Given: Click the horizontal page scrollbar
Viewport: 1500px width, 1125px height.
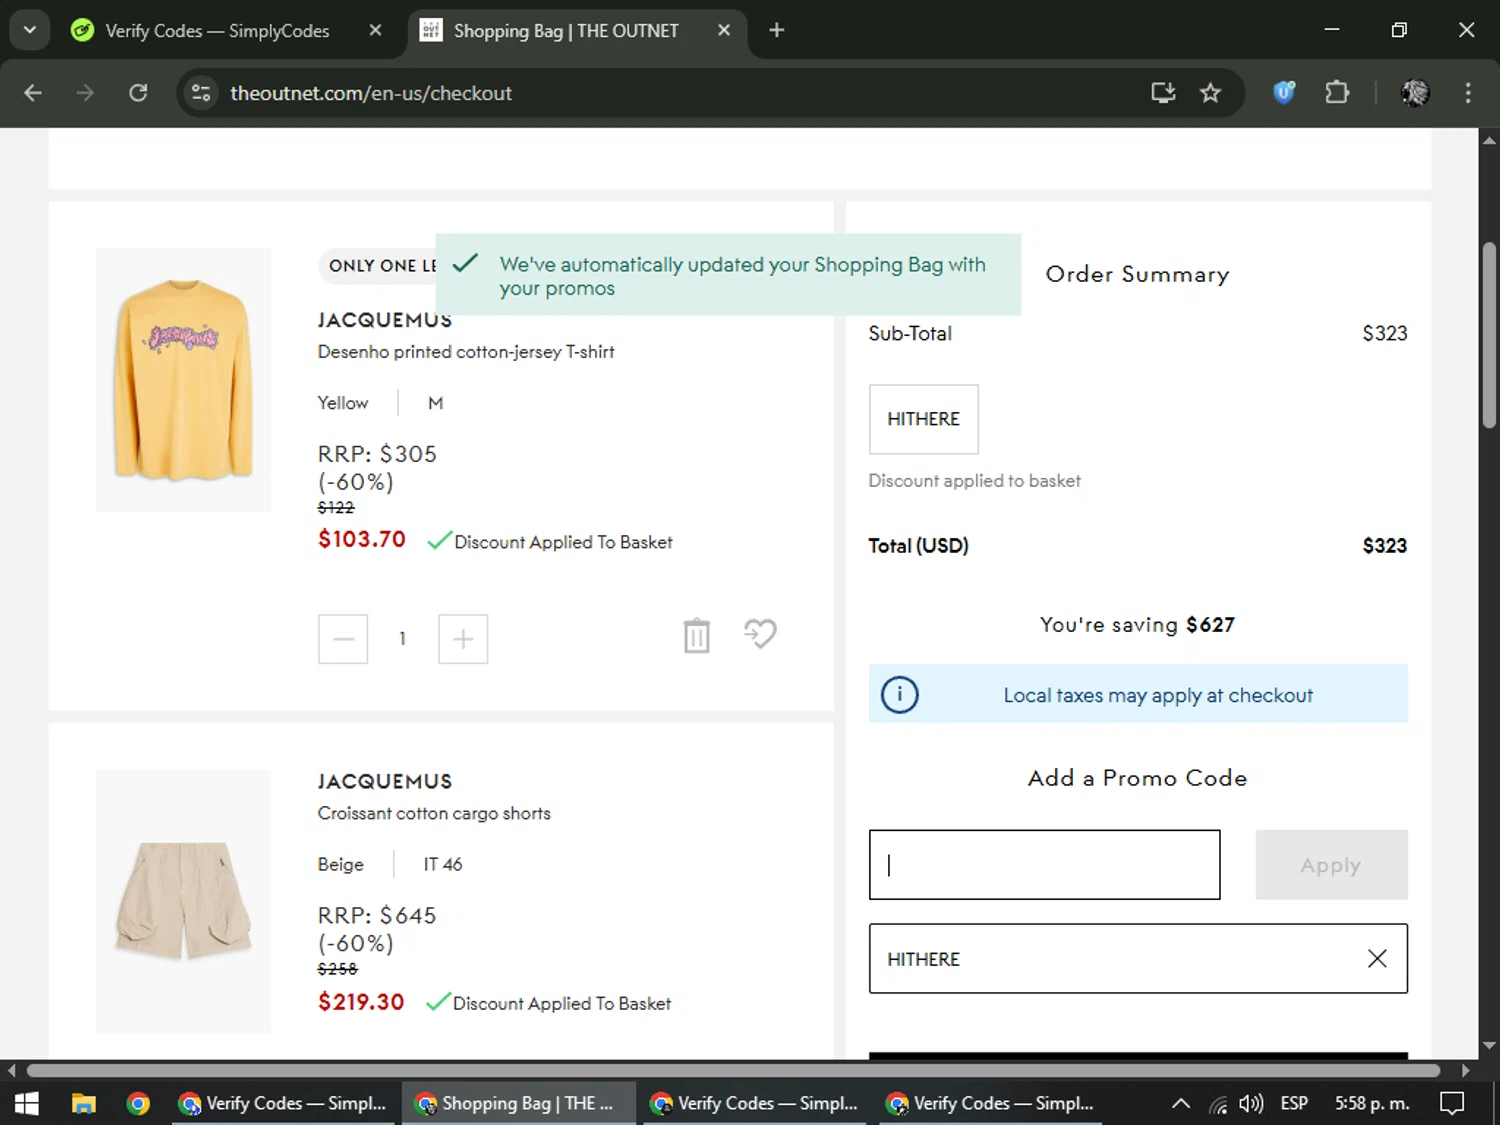Looking at the screenshot, I should pos(733,1070).
